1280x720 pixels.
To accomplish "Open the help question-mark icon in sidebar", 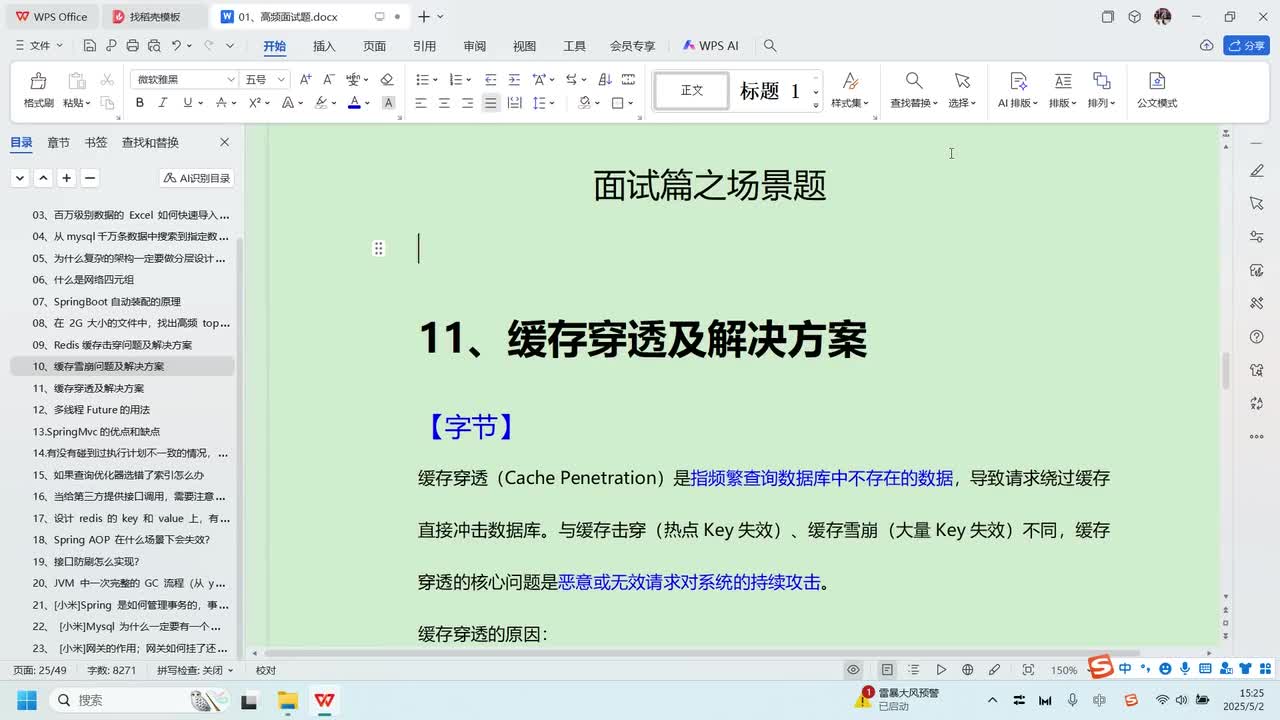I will click(x=1257, y=337).
